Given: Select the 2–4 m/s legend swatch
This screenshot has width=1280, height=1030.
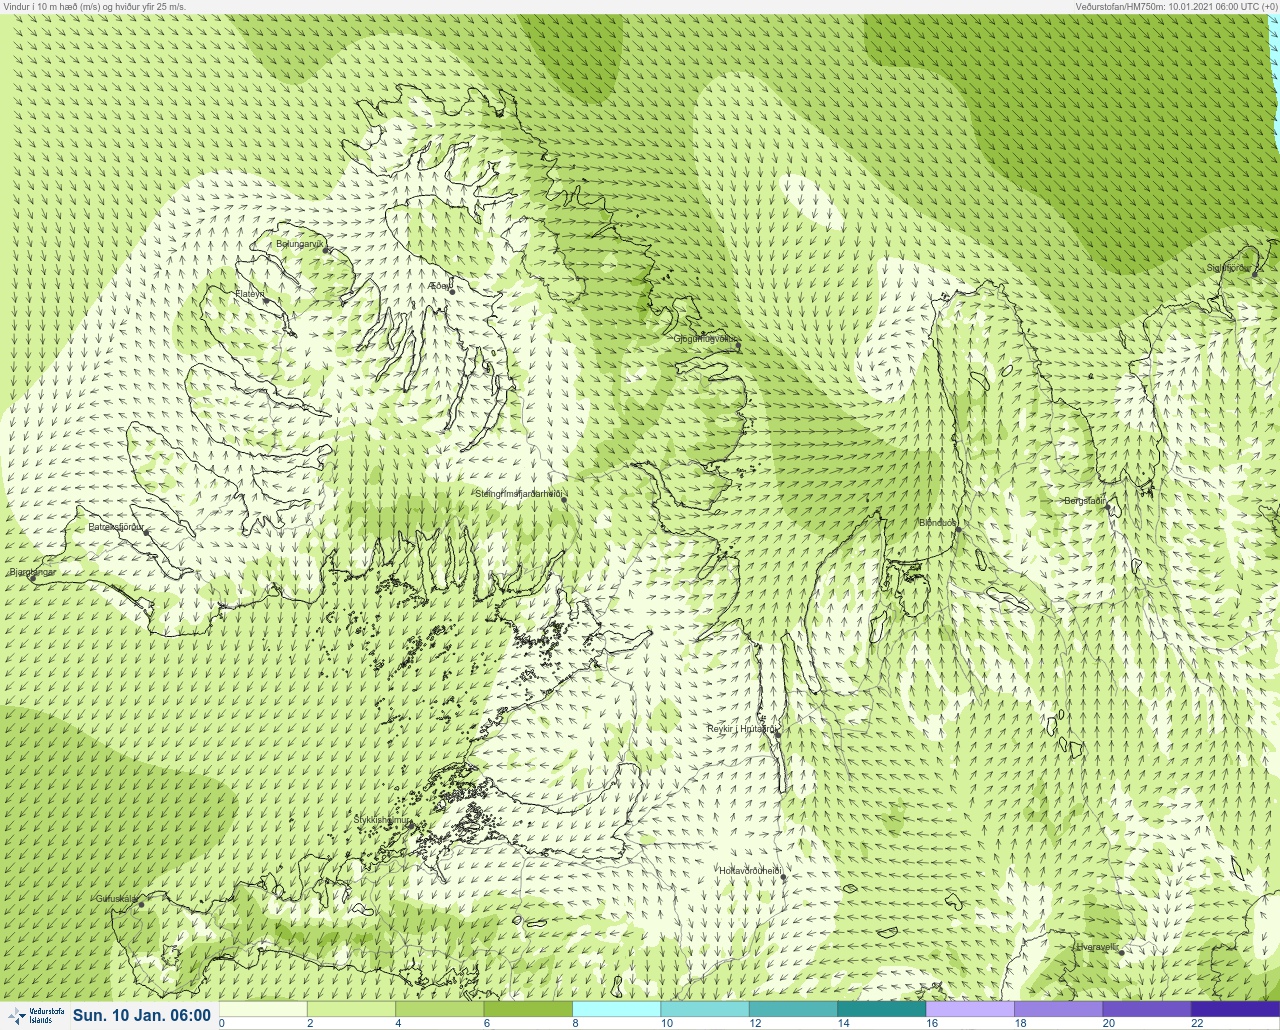Looking at the screenshot, I should click(351, 1009).
